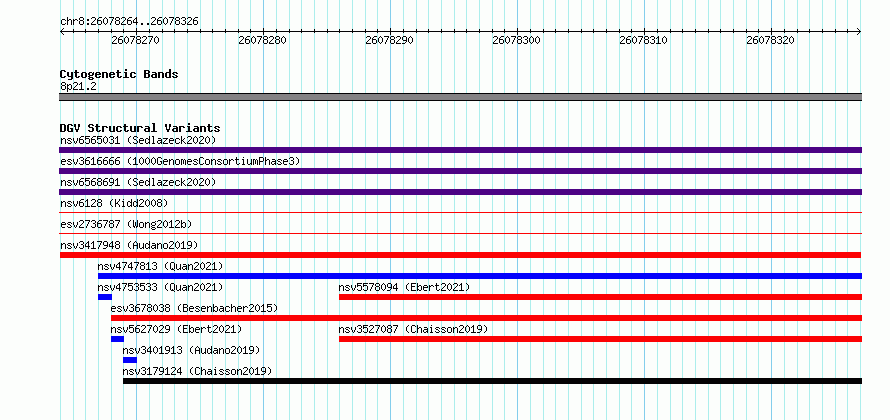Open variant nsv4753533 (Quan2021) label
Viewport: 890px width, 420px height.
[x=160, y=287]
